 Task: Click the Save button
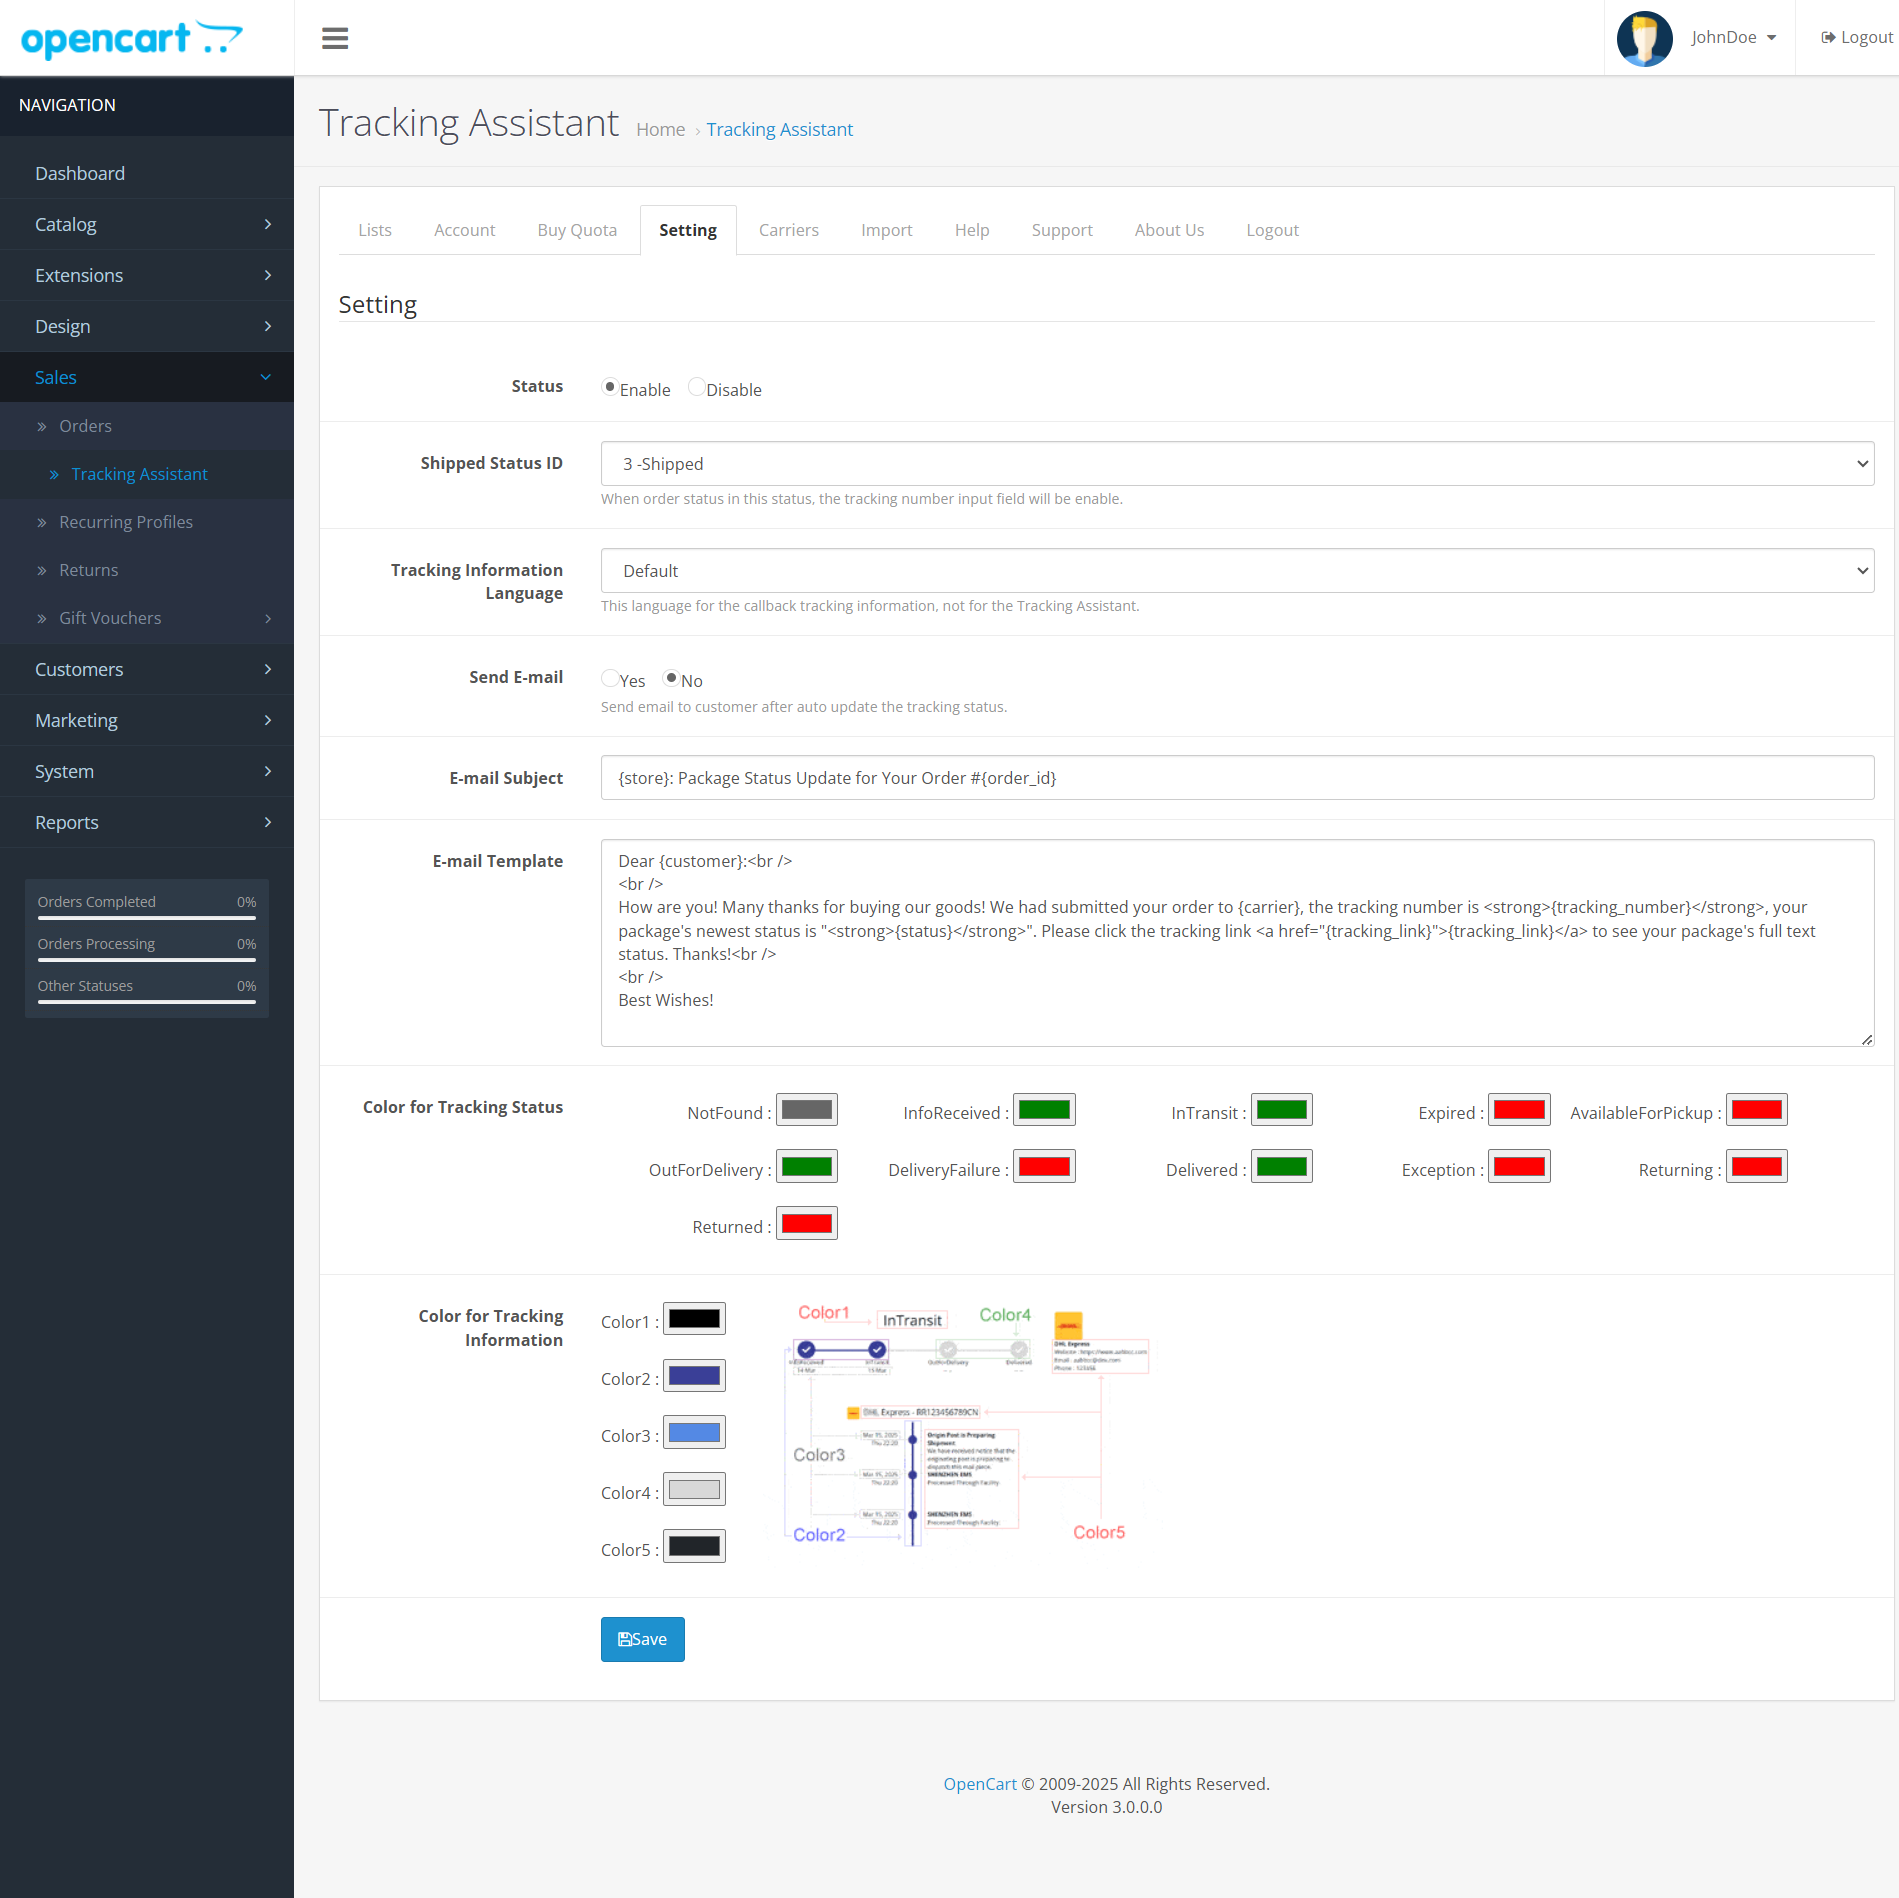pos(642,1639)
